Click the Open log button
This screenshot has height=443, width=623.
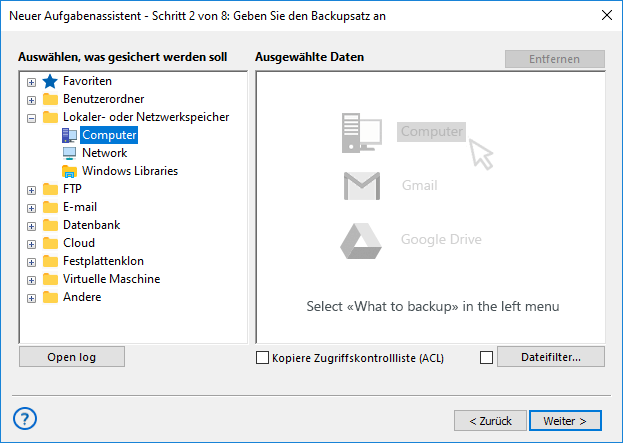pyautogui.click(x=71, y=356)
